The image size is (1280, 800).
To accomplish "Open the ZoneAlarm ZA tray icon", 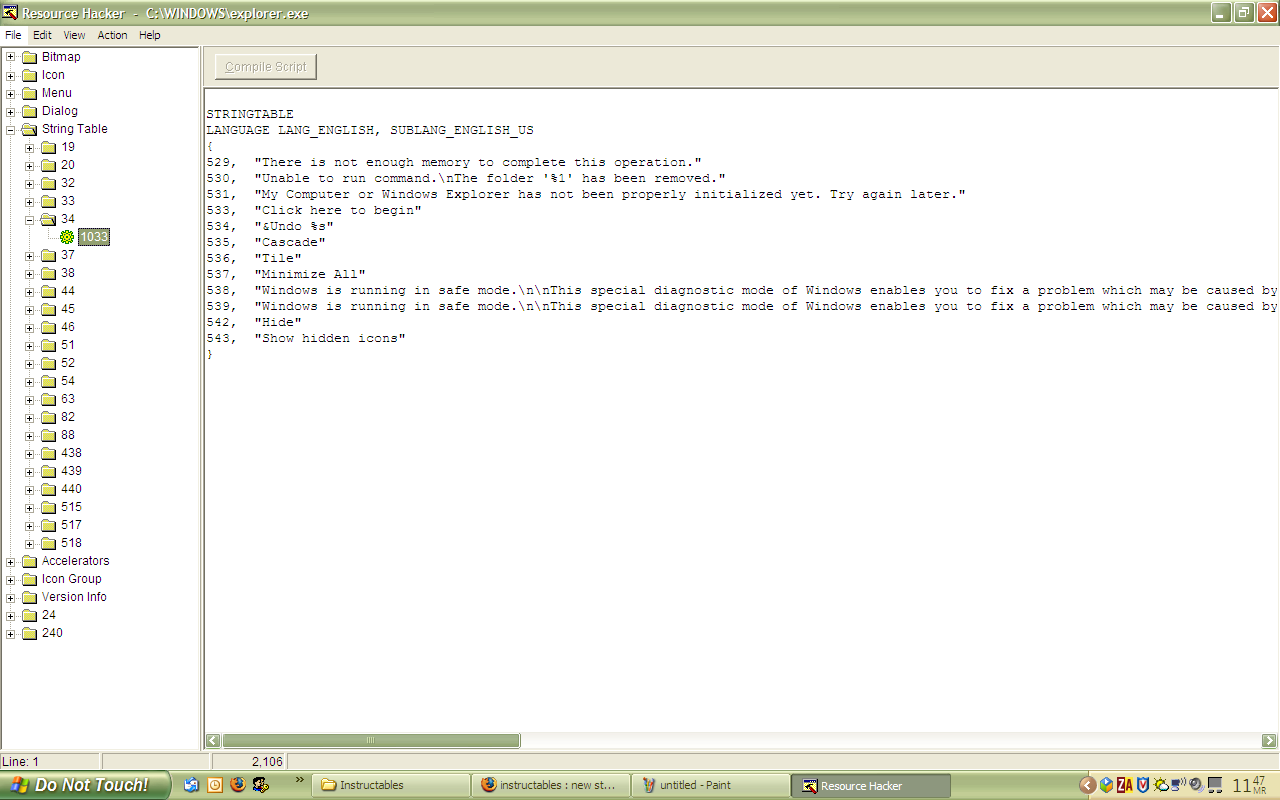I will click(1125, 785).
